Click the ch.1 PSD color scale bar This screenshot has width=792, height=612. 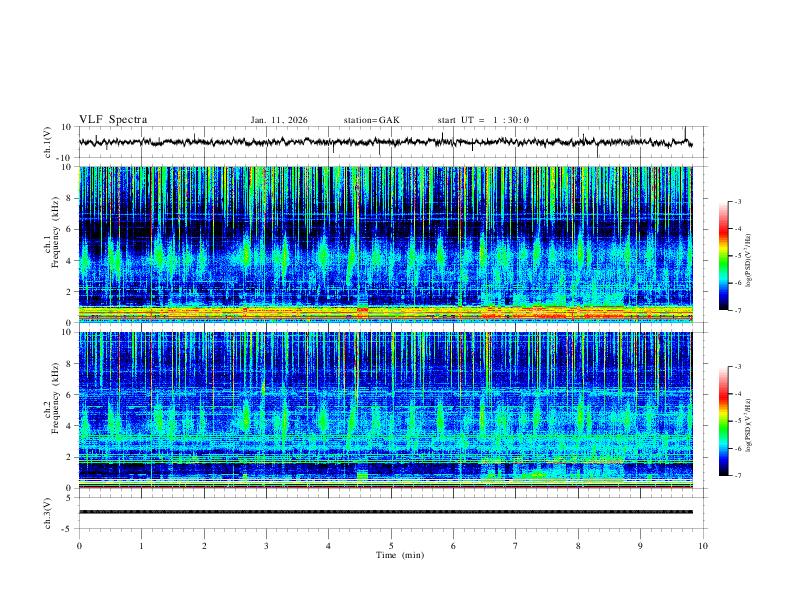(x=723, y=256)
